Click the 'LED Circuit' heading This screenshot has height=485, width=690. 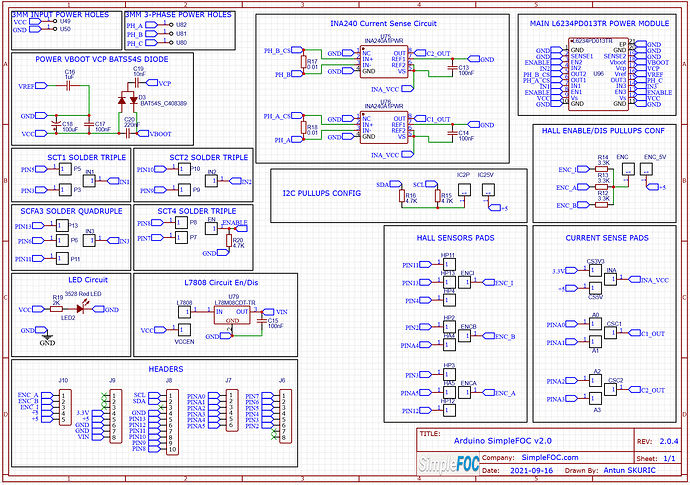88,279
